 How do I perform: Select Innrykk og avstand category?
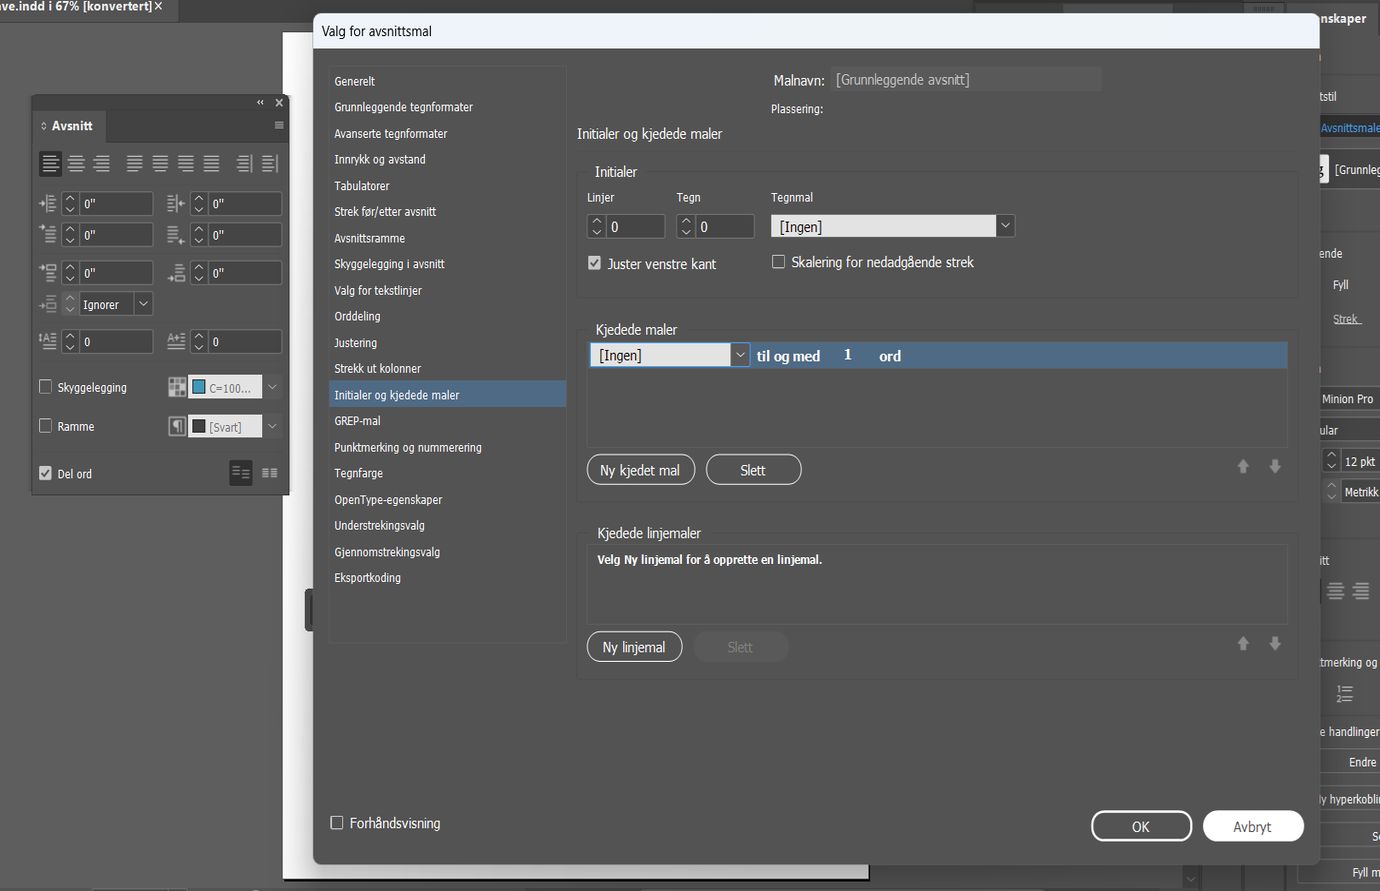(x=379, y=159)
